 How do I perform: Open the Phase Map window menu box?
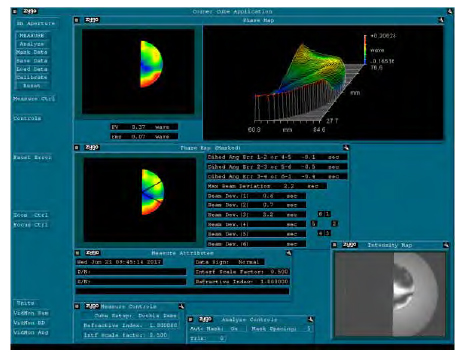77,20
